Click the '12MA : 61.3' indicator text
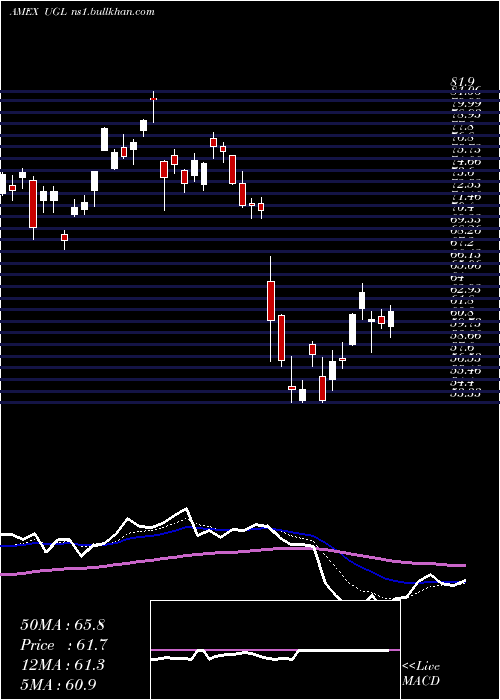Screen dimensions: 500x700 tap(62, 665)
